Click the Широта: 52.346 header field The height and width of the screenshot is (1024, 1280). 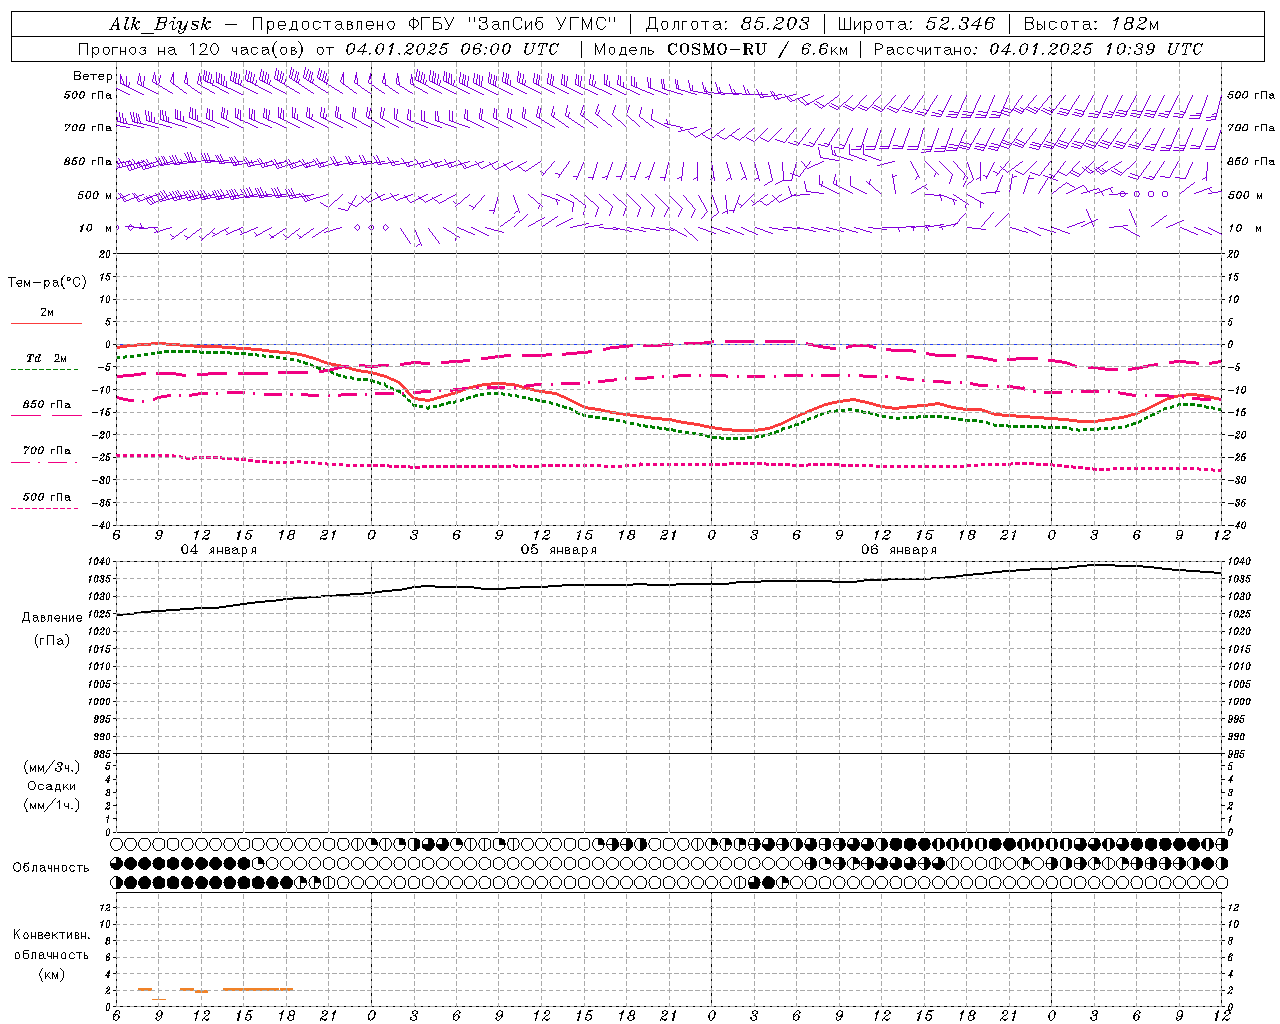pyautogui.click(x=916, y=25)
